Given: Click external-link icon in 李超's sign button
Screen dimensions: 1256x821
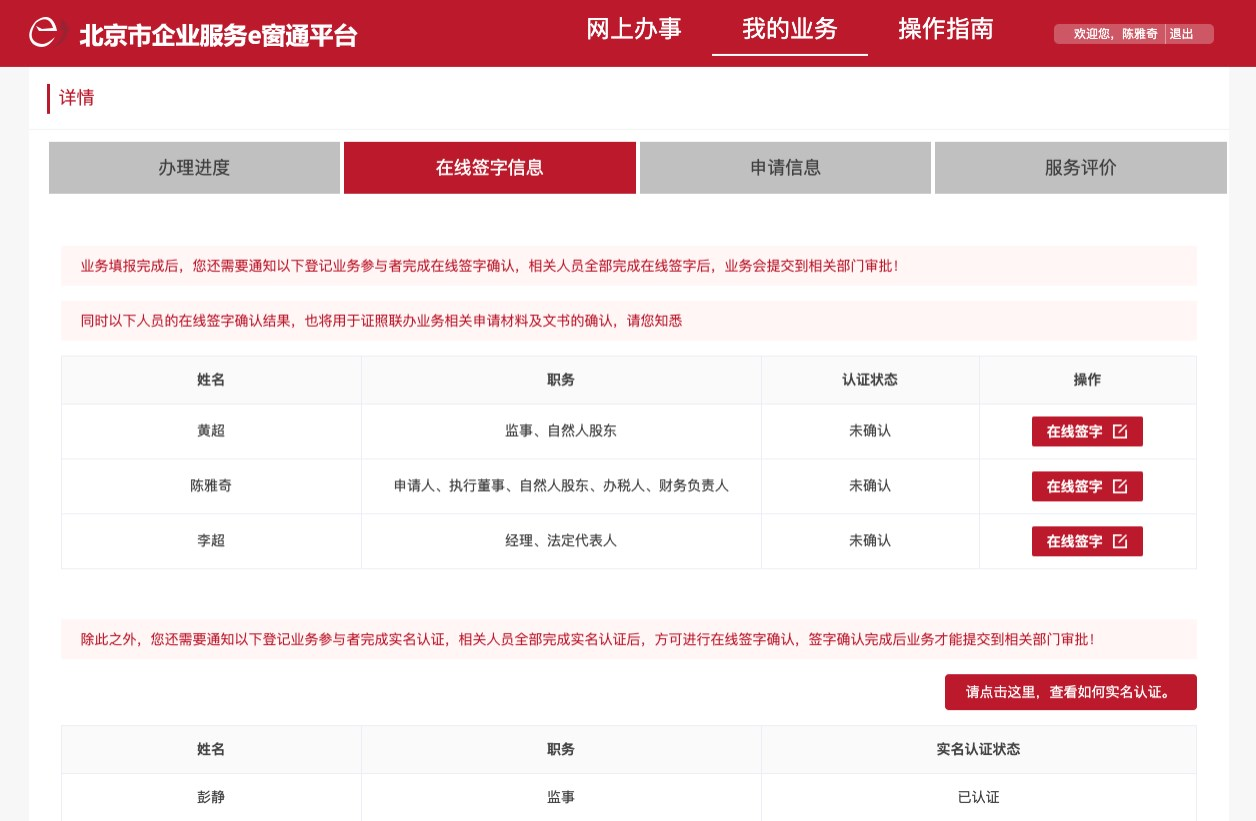Looking at the screenshot, I should coord(1120,541).
